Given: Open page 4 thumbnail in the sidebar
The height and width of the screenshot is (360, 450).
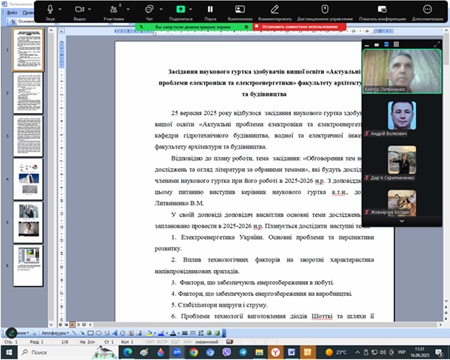Looking at the screenshot, I should point(28,179).
